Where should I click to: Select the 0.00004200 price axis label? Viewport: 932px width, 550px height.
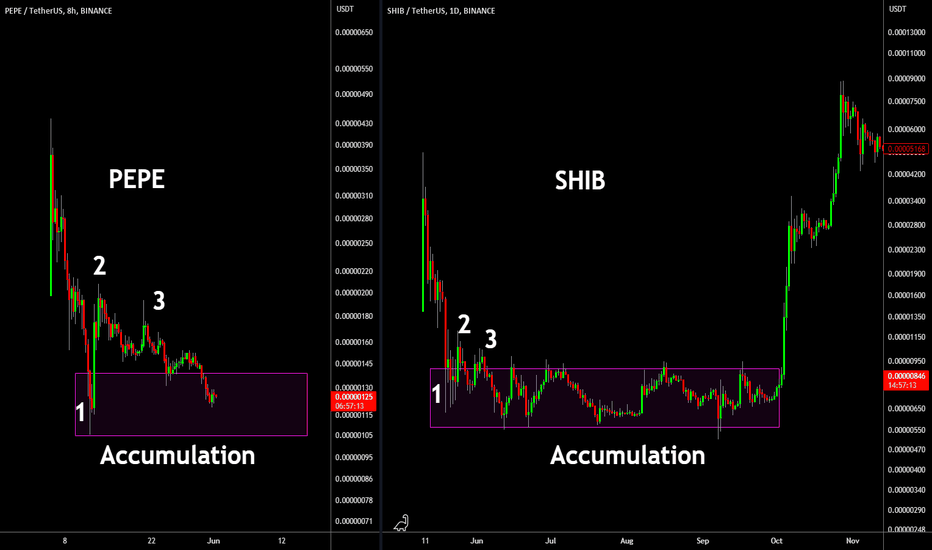coord(906,175)
